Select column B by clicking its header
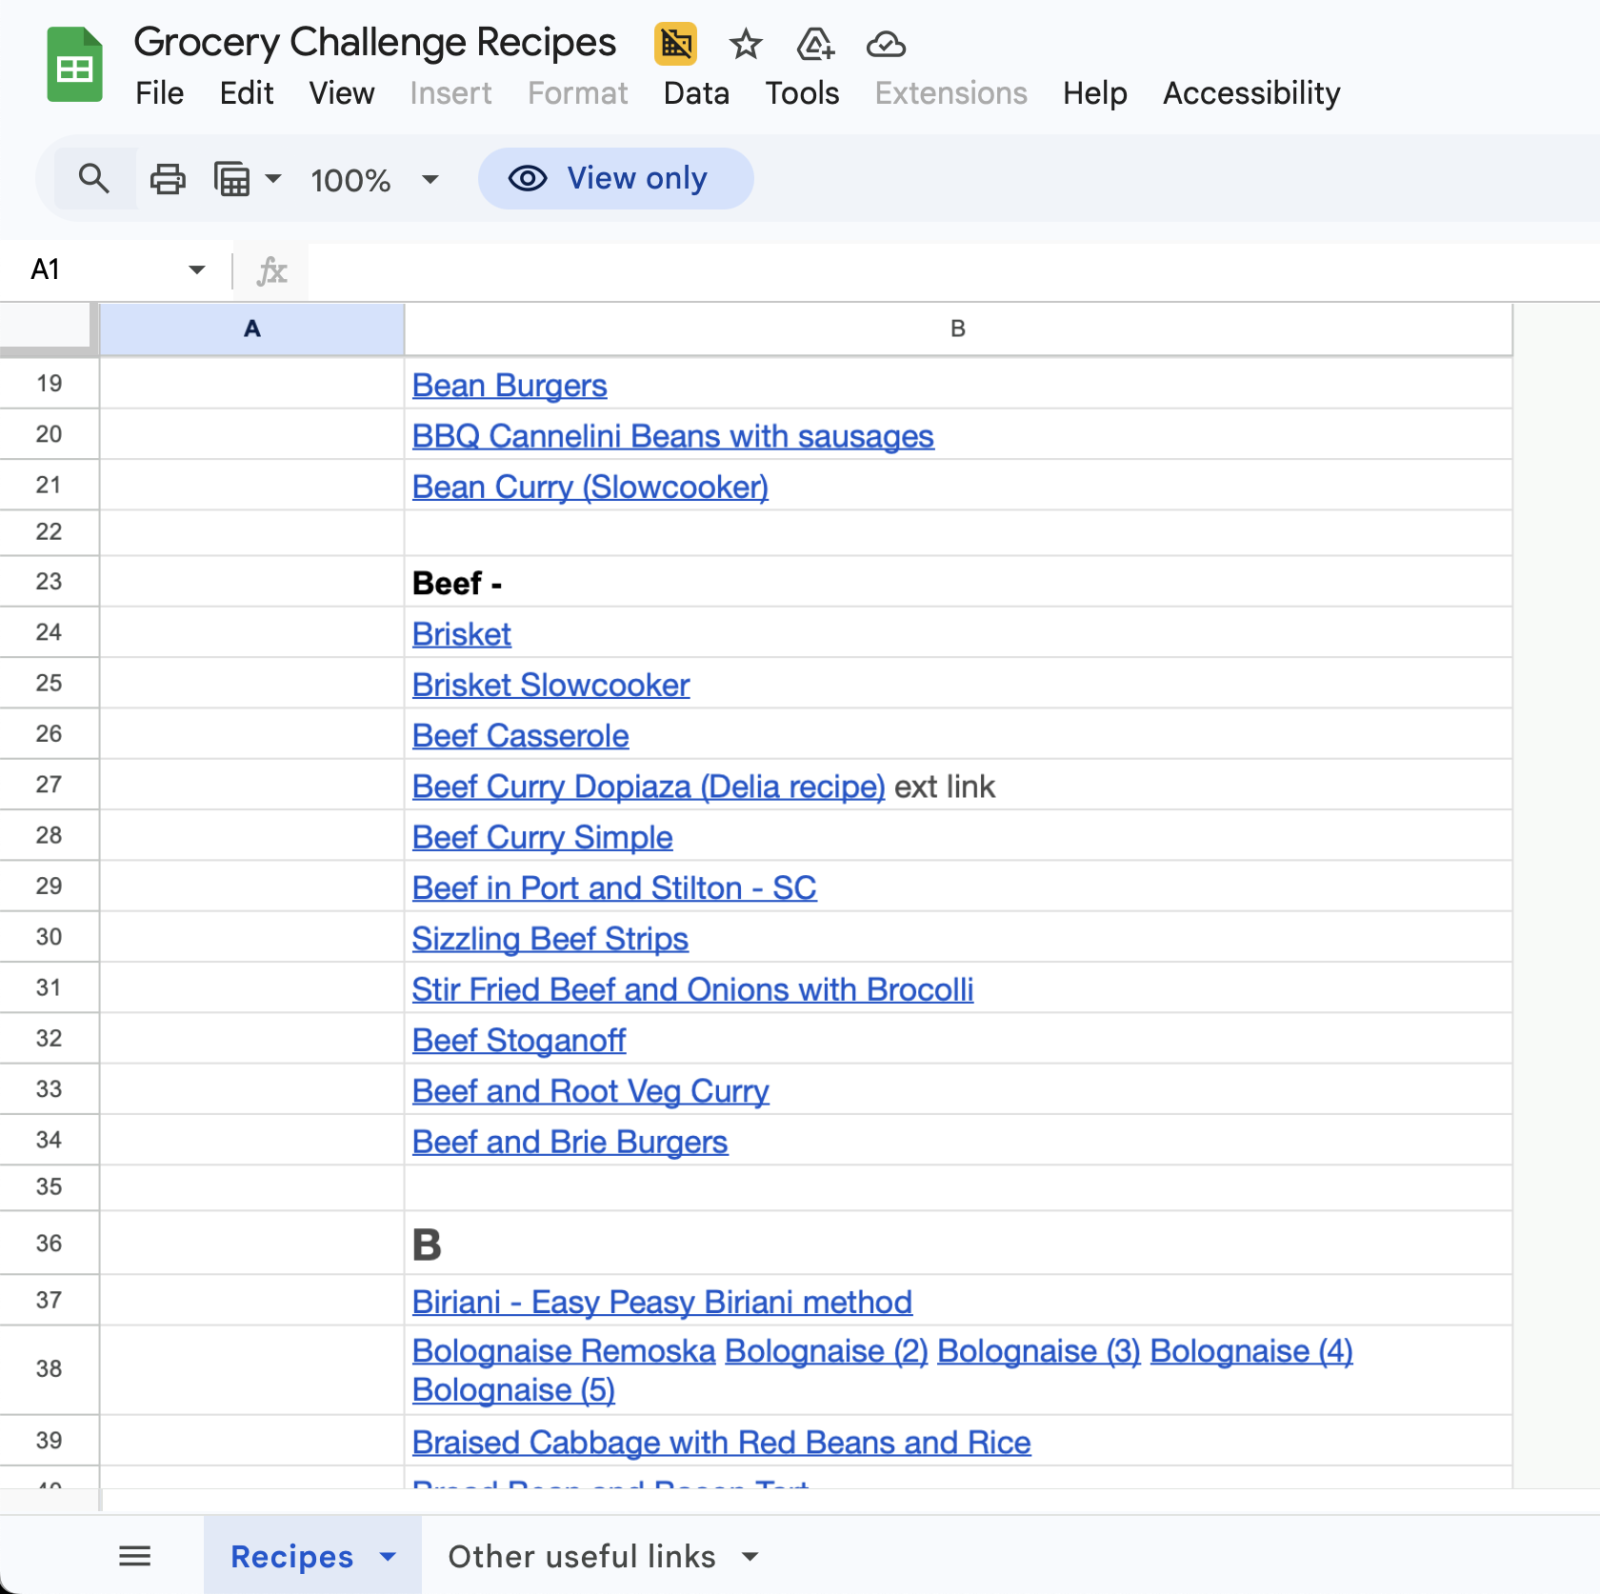Image resolution: width=1600 pixels, height=1594 pixels. [957, 327]
